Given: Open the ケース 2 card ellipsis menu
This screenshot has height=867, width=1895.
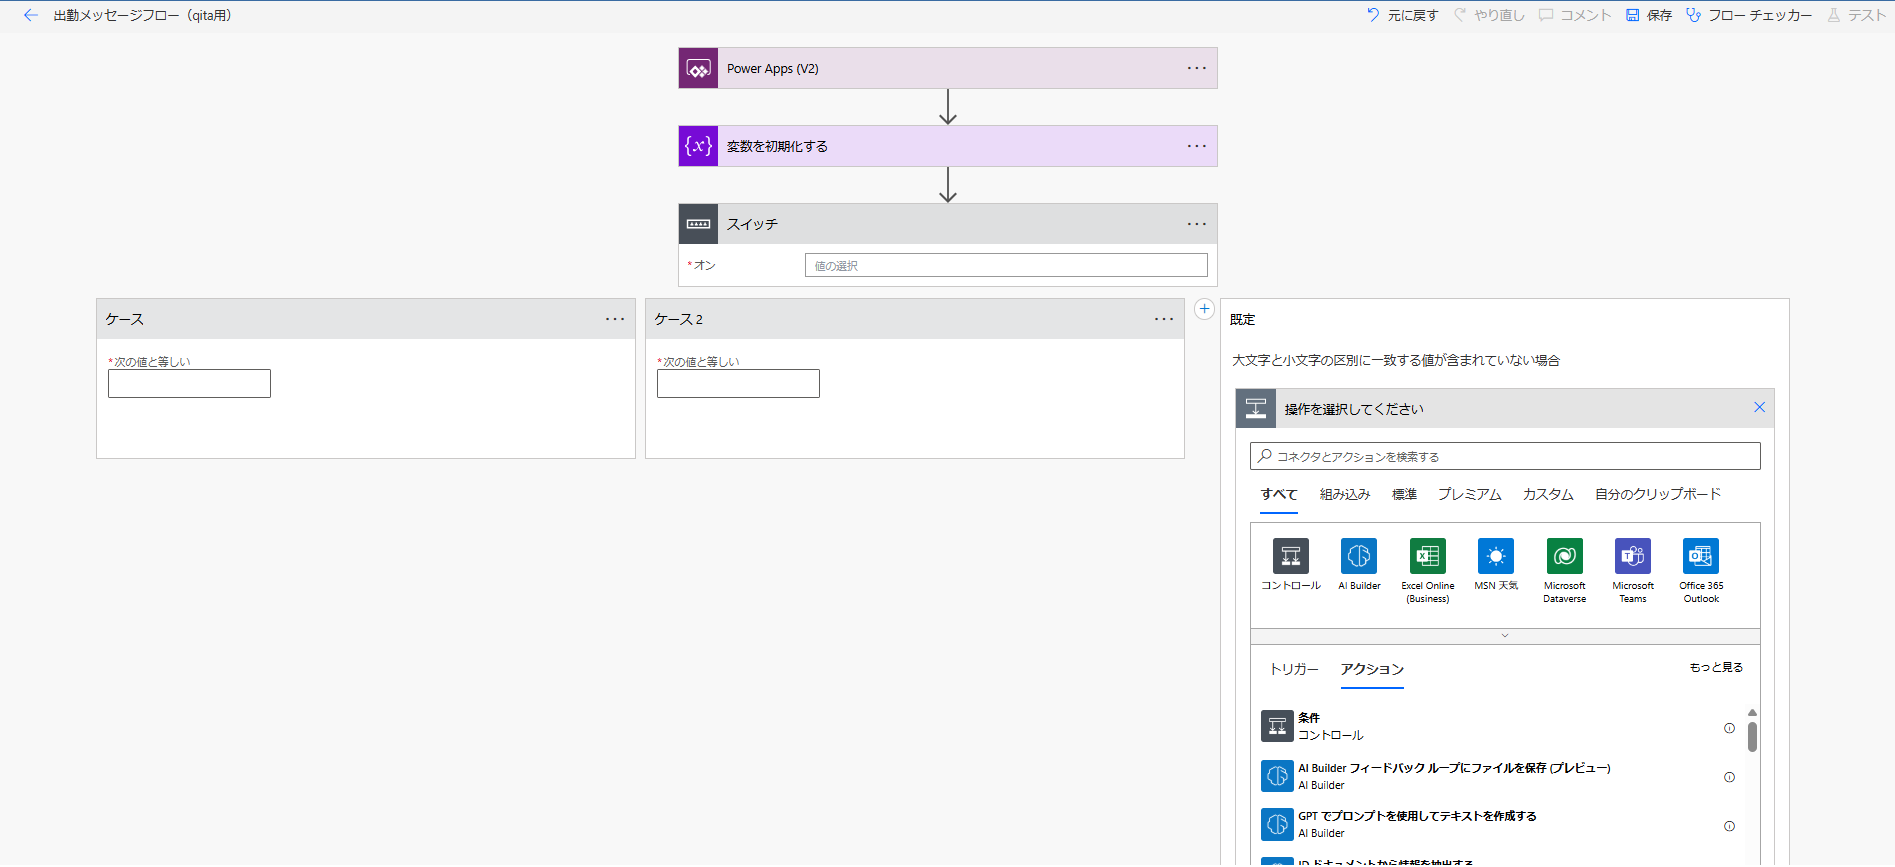Looking at the screenshot, I should (x=1164, y=319).
